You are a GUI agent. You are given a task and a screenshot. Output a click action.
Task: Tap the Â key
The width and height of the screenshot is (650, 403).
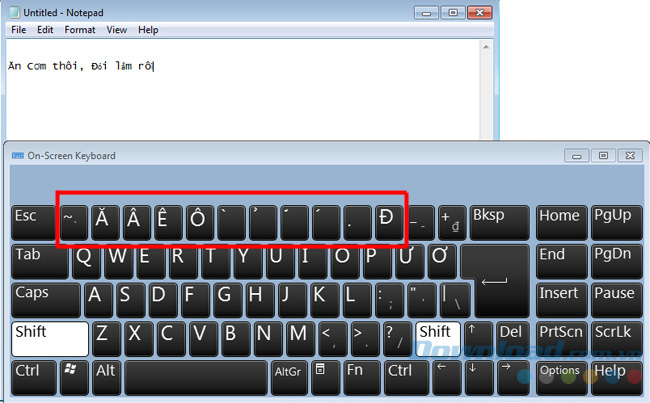[x=137, y=223]
